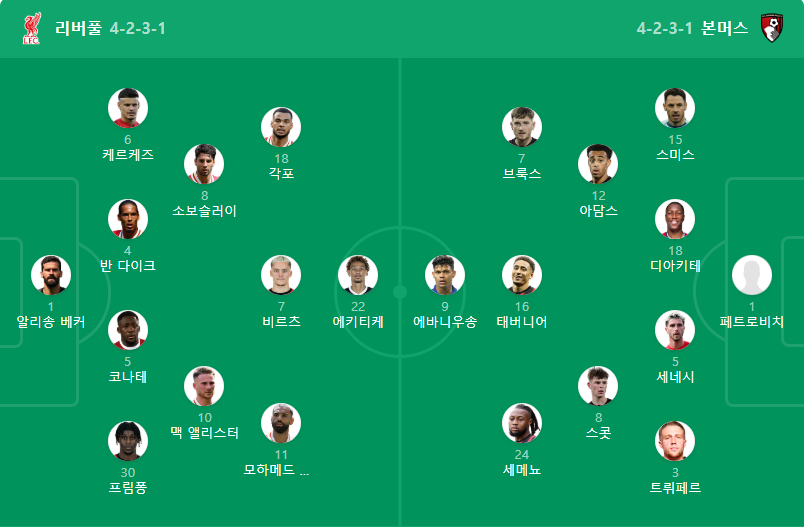
Task: Open 소보슬러이 number 8 player avatar
Action: 204,164
